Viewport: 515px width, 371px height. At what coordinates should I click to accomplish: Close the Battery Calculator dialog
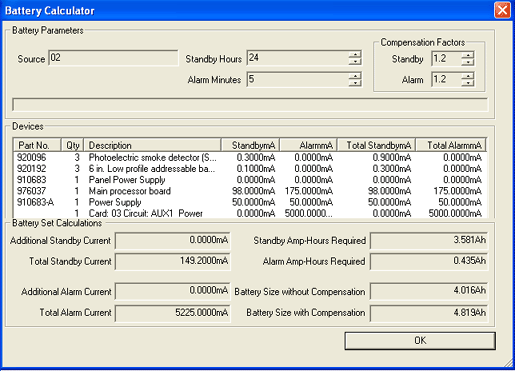point(502,10)
